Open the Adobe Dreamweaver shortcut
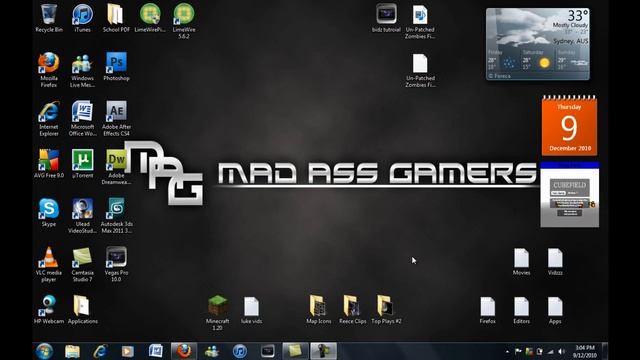640x360 pixels. [116, 167]
